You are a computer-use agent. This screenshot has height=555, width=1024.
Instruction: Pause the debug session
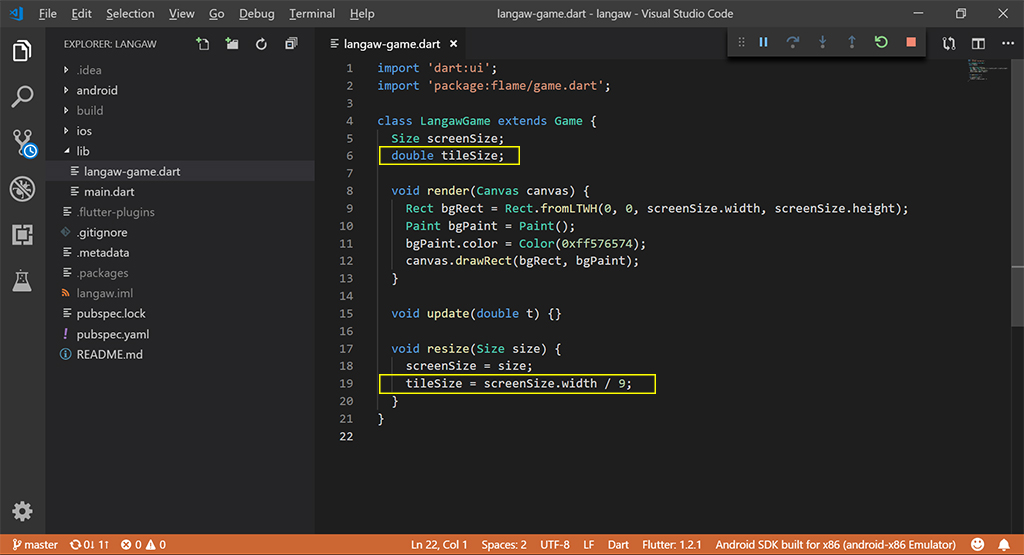tap(763, 42)
